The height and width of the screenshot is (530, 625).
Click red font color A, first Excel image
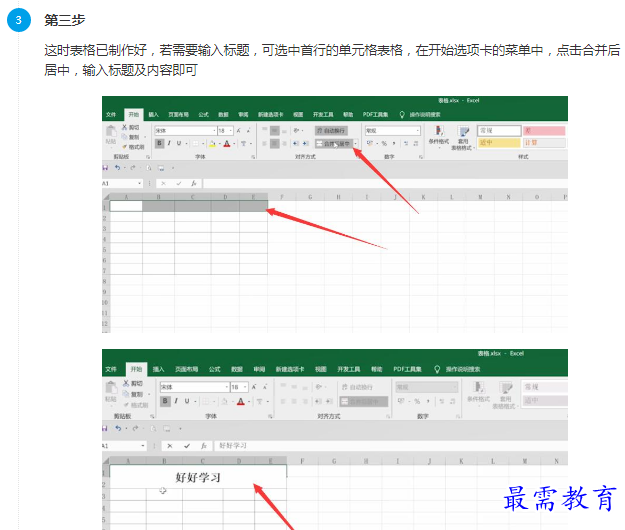227,144
